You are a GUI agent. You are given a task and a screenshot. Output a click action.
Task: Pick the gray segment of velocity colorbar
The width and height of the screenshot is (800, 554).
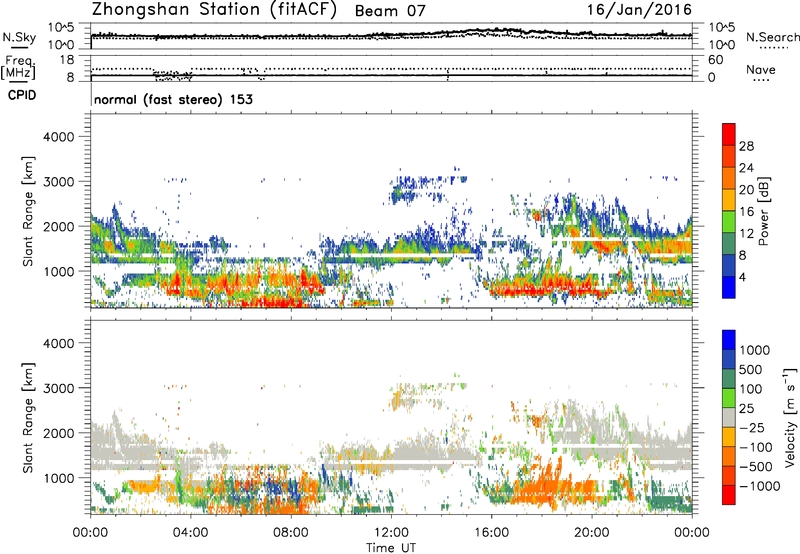pos(729,417)
